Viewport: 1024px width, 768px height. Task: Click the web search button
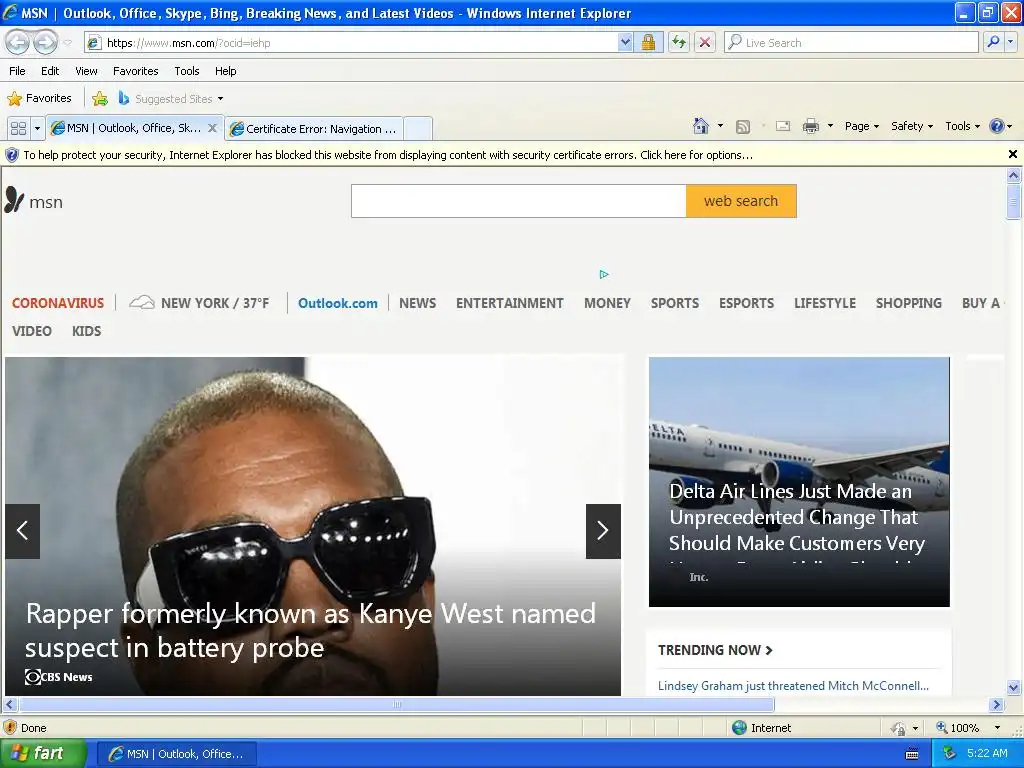point(741,201)
